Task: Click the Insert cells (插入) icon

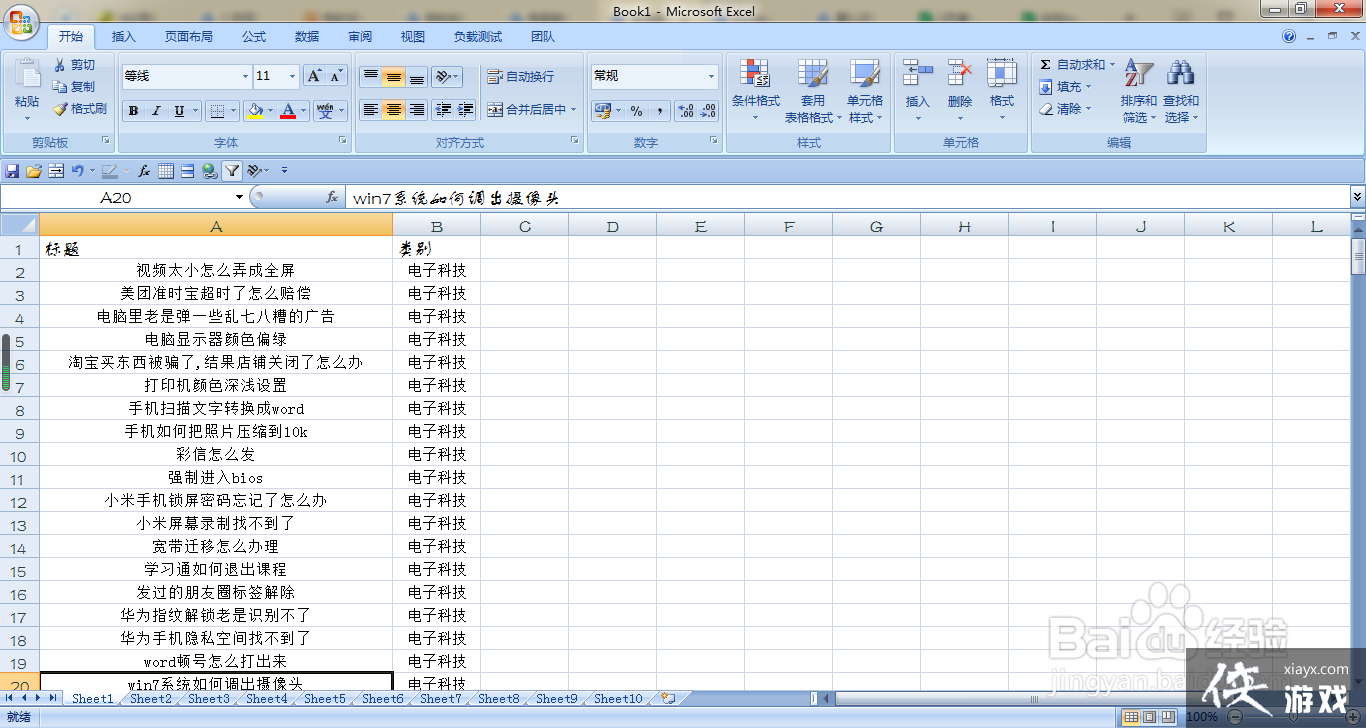Action: point(917,73)
